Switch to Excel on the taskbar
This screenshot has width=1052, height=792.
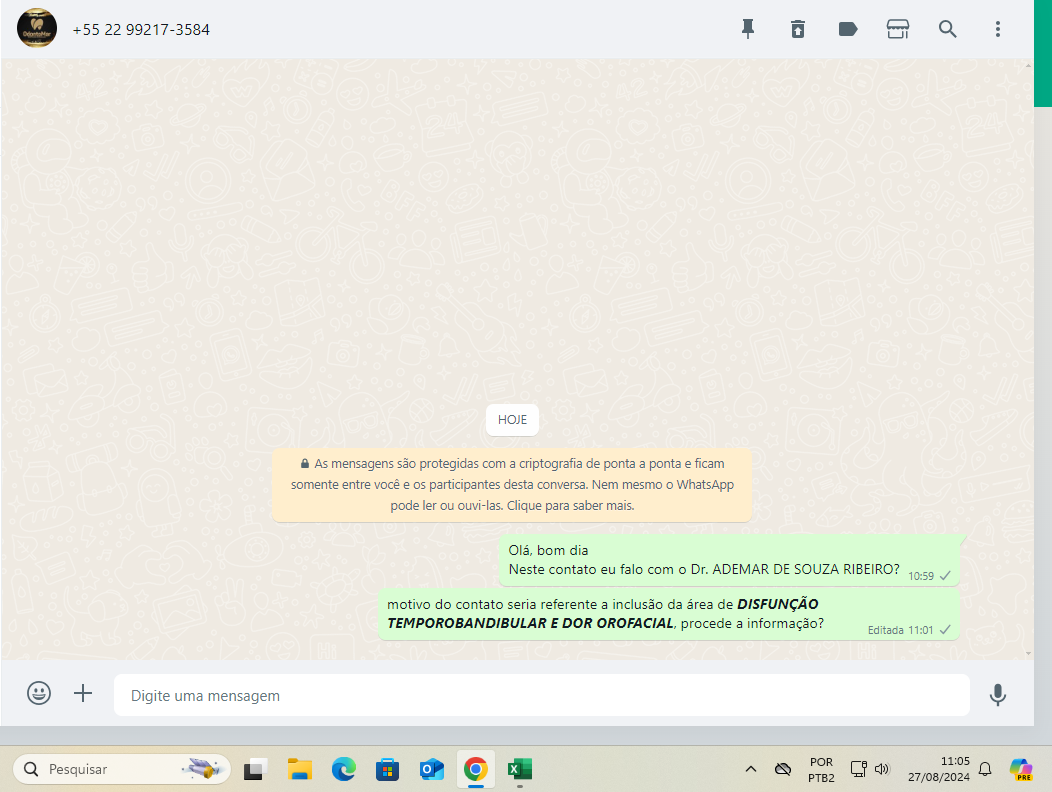click(x=520, y=769)
